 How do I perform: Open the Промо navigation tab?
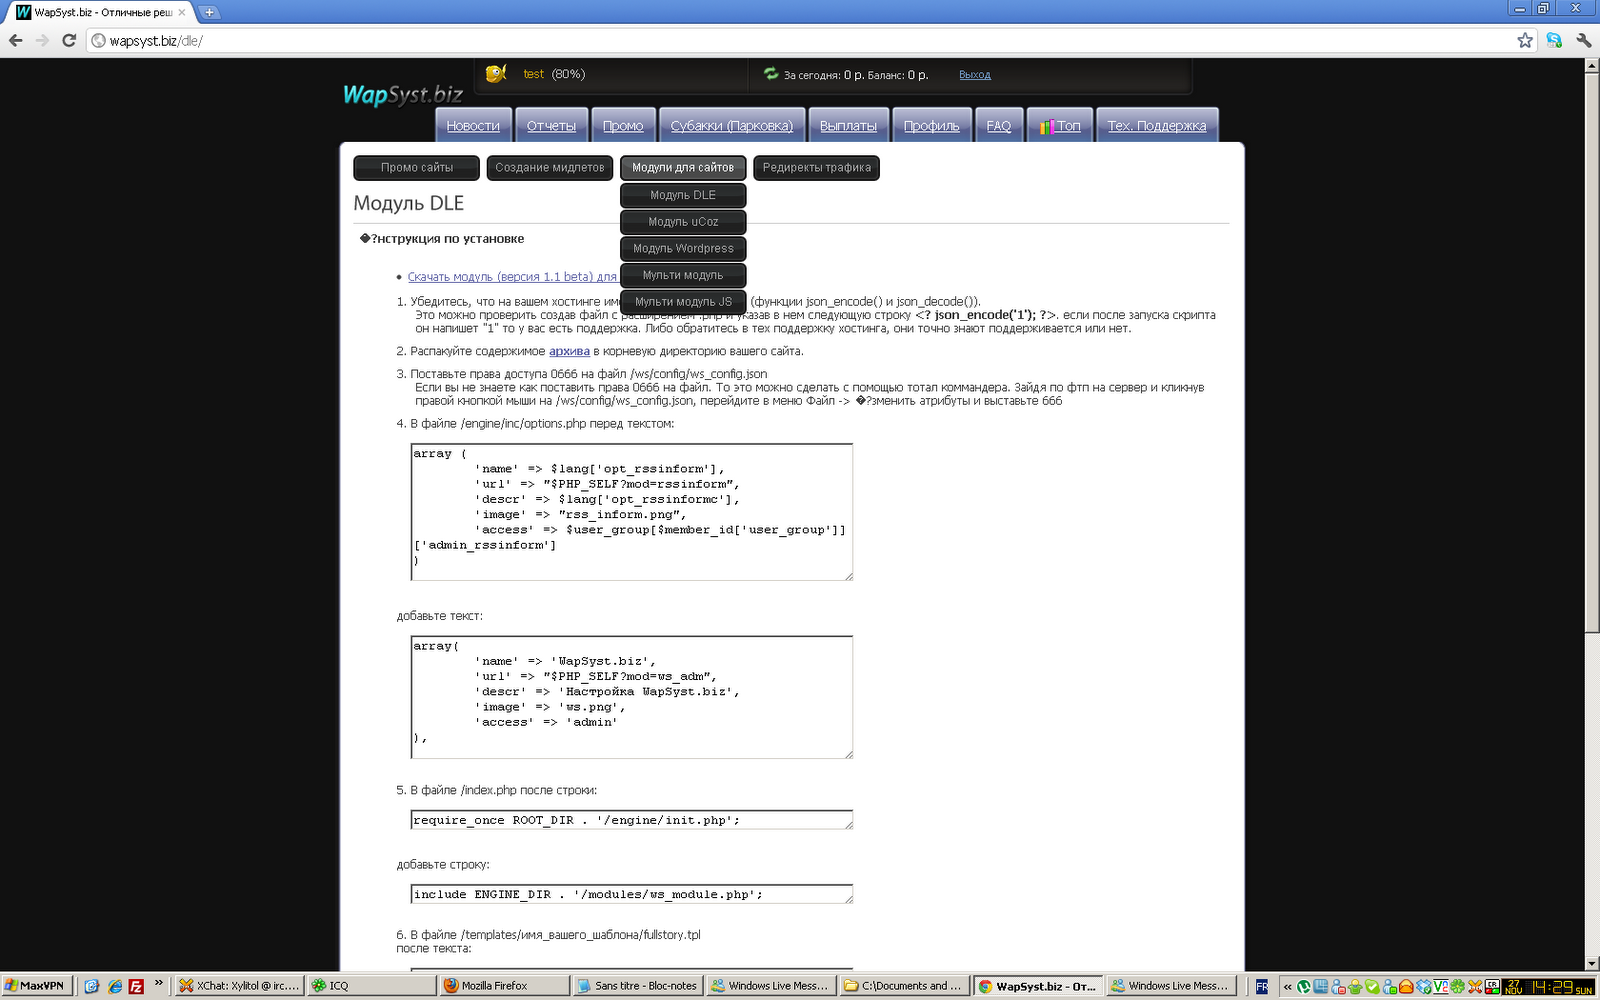[623, 125]
